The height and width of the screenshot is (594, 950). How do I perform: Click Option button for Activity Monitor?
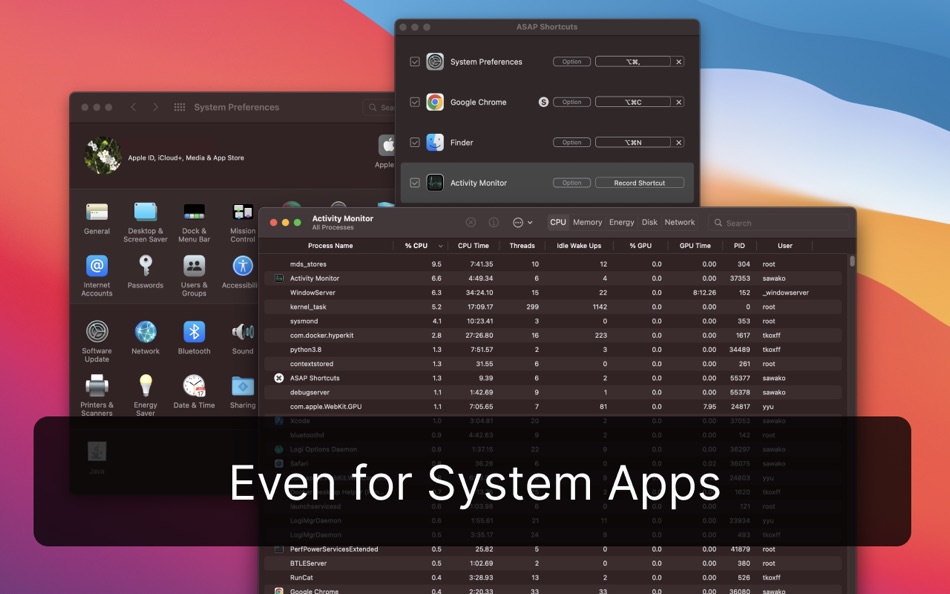point(571,182)
